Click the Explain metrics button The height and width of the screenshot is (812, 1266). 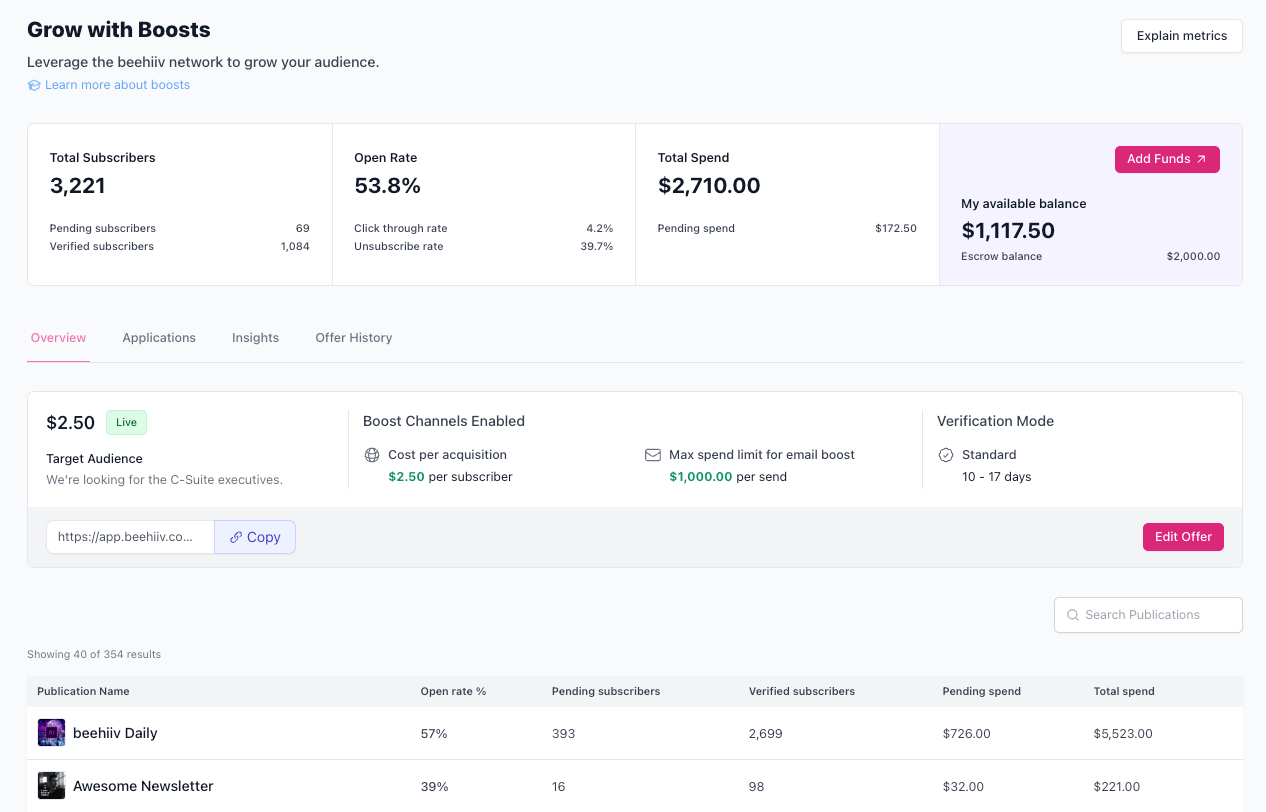pos(1181,36)
